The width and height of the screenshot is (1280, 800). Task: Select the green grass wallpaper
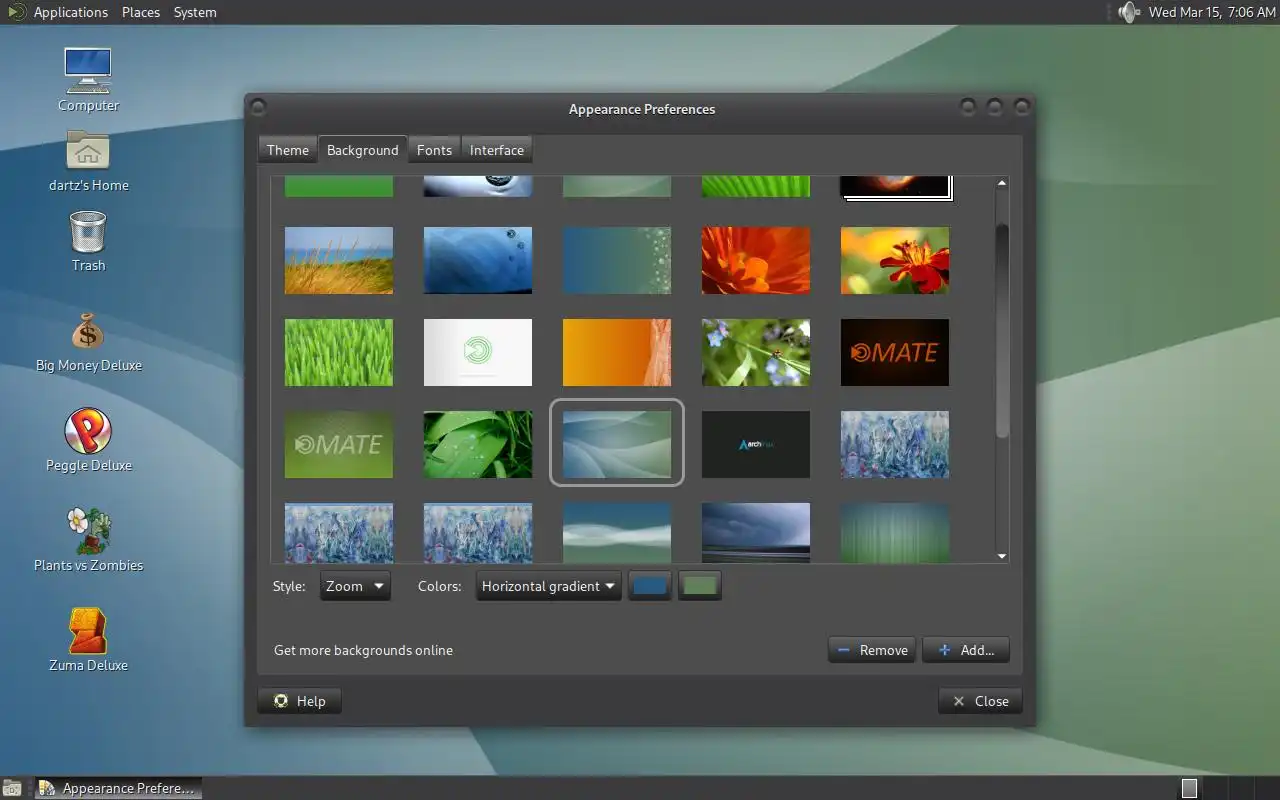pos(339,352)
